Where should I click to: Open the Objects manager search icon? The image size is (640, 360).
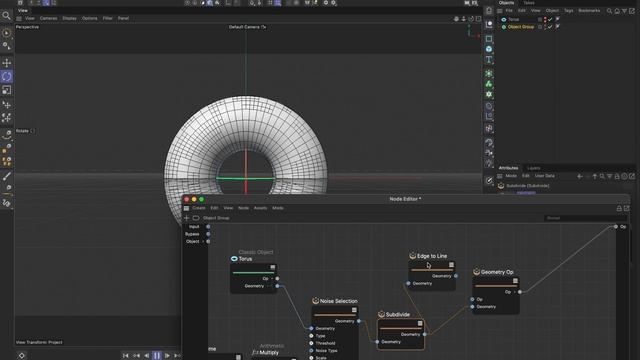[609, 11]
